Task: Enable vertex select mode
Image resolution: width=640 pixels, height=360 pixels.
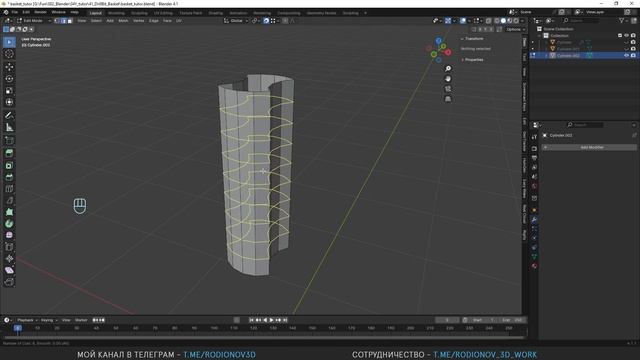Action: click(x=57, y=20)
